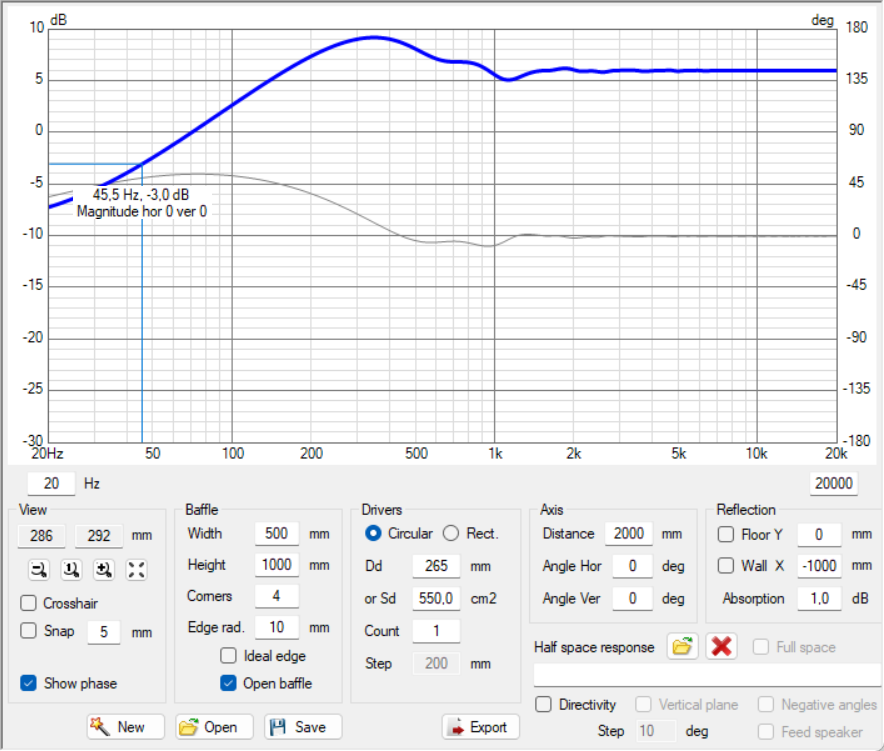The width and height of the screenshot is (884, 751).
Task: Open half space response file folder icon
Action: 682,646
